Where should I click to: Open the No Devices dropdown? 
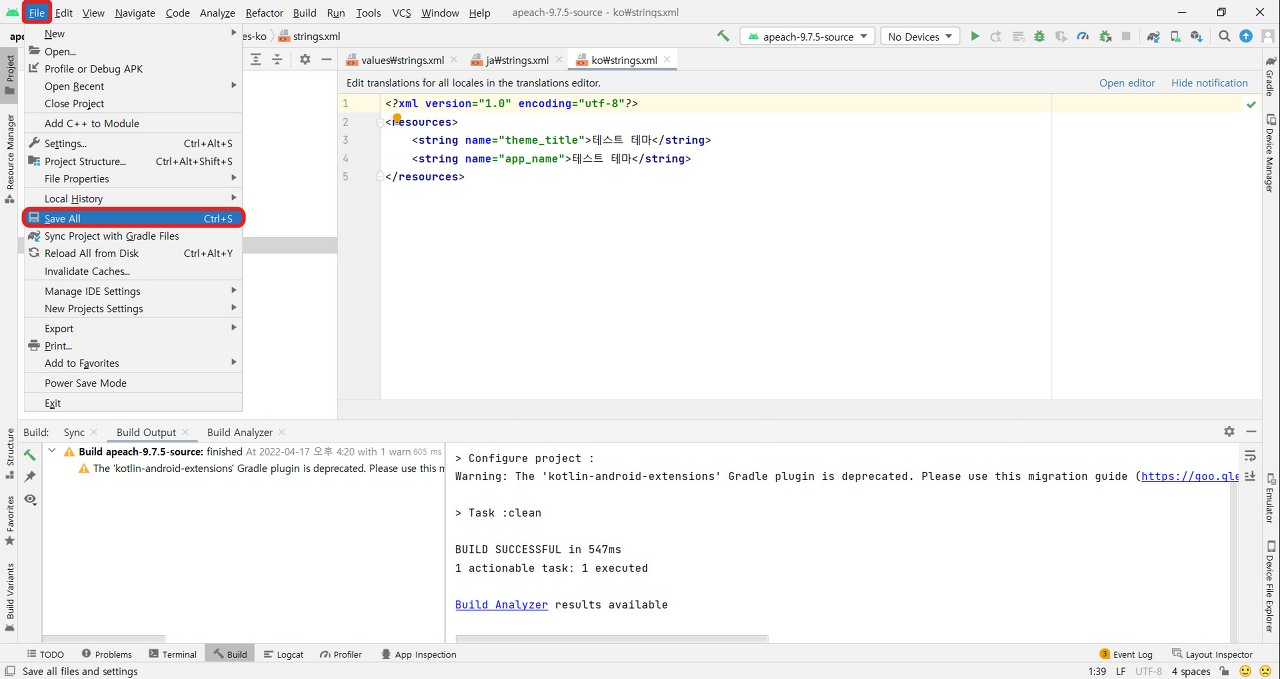click(919, 36)
